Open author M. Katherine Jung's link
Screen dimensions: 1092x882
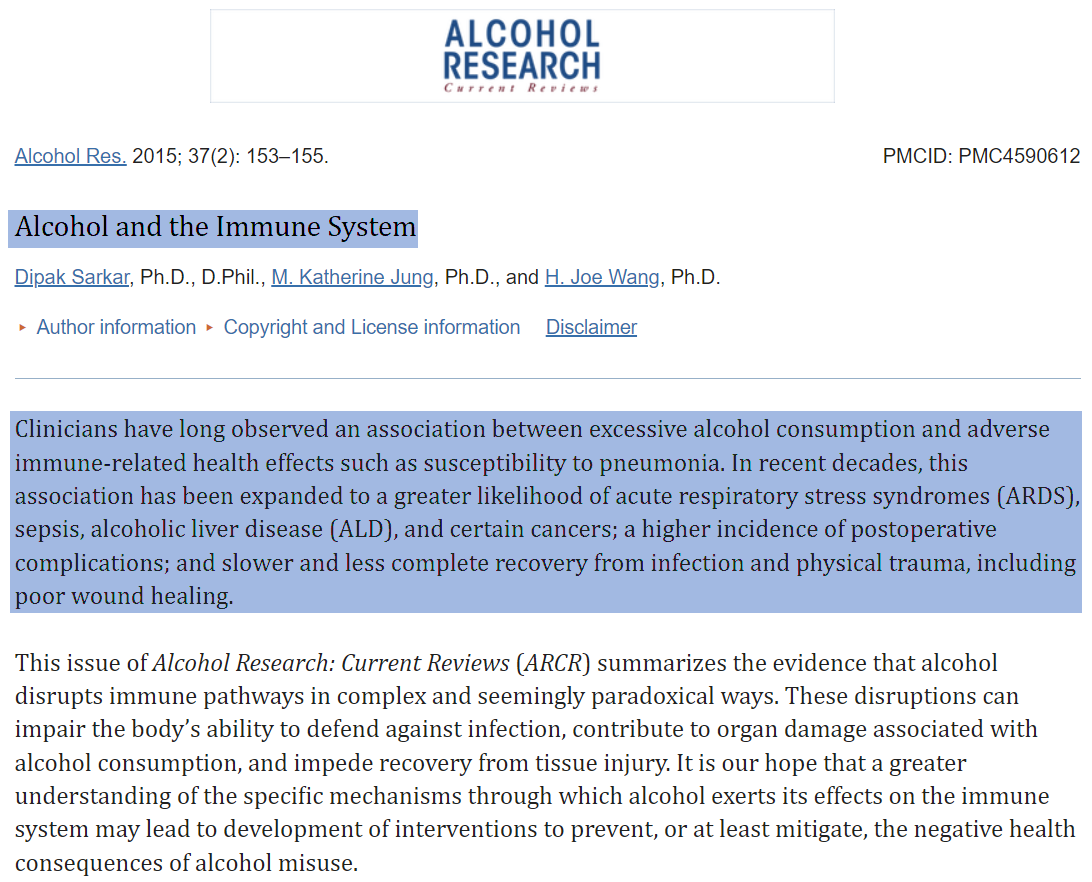pos(352,277)
